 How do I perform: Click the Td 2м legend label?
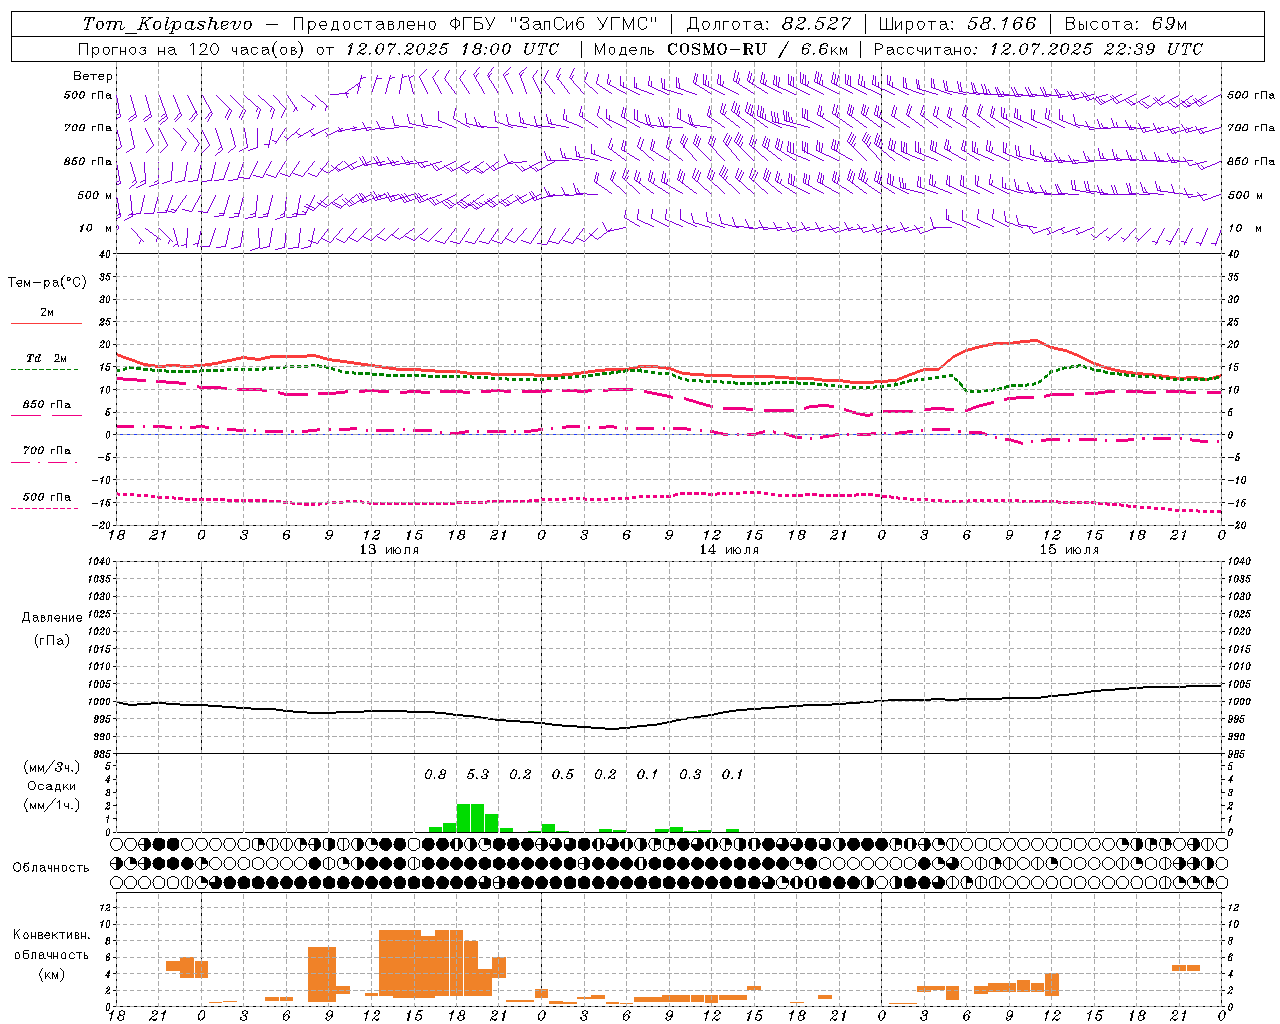point(47,358)
